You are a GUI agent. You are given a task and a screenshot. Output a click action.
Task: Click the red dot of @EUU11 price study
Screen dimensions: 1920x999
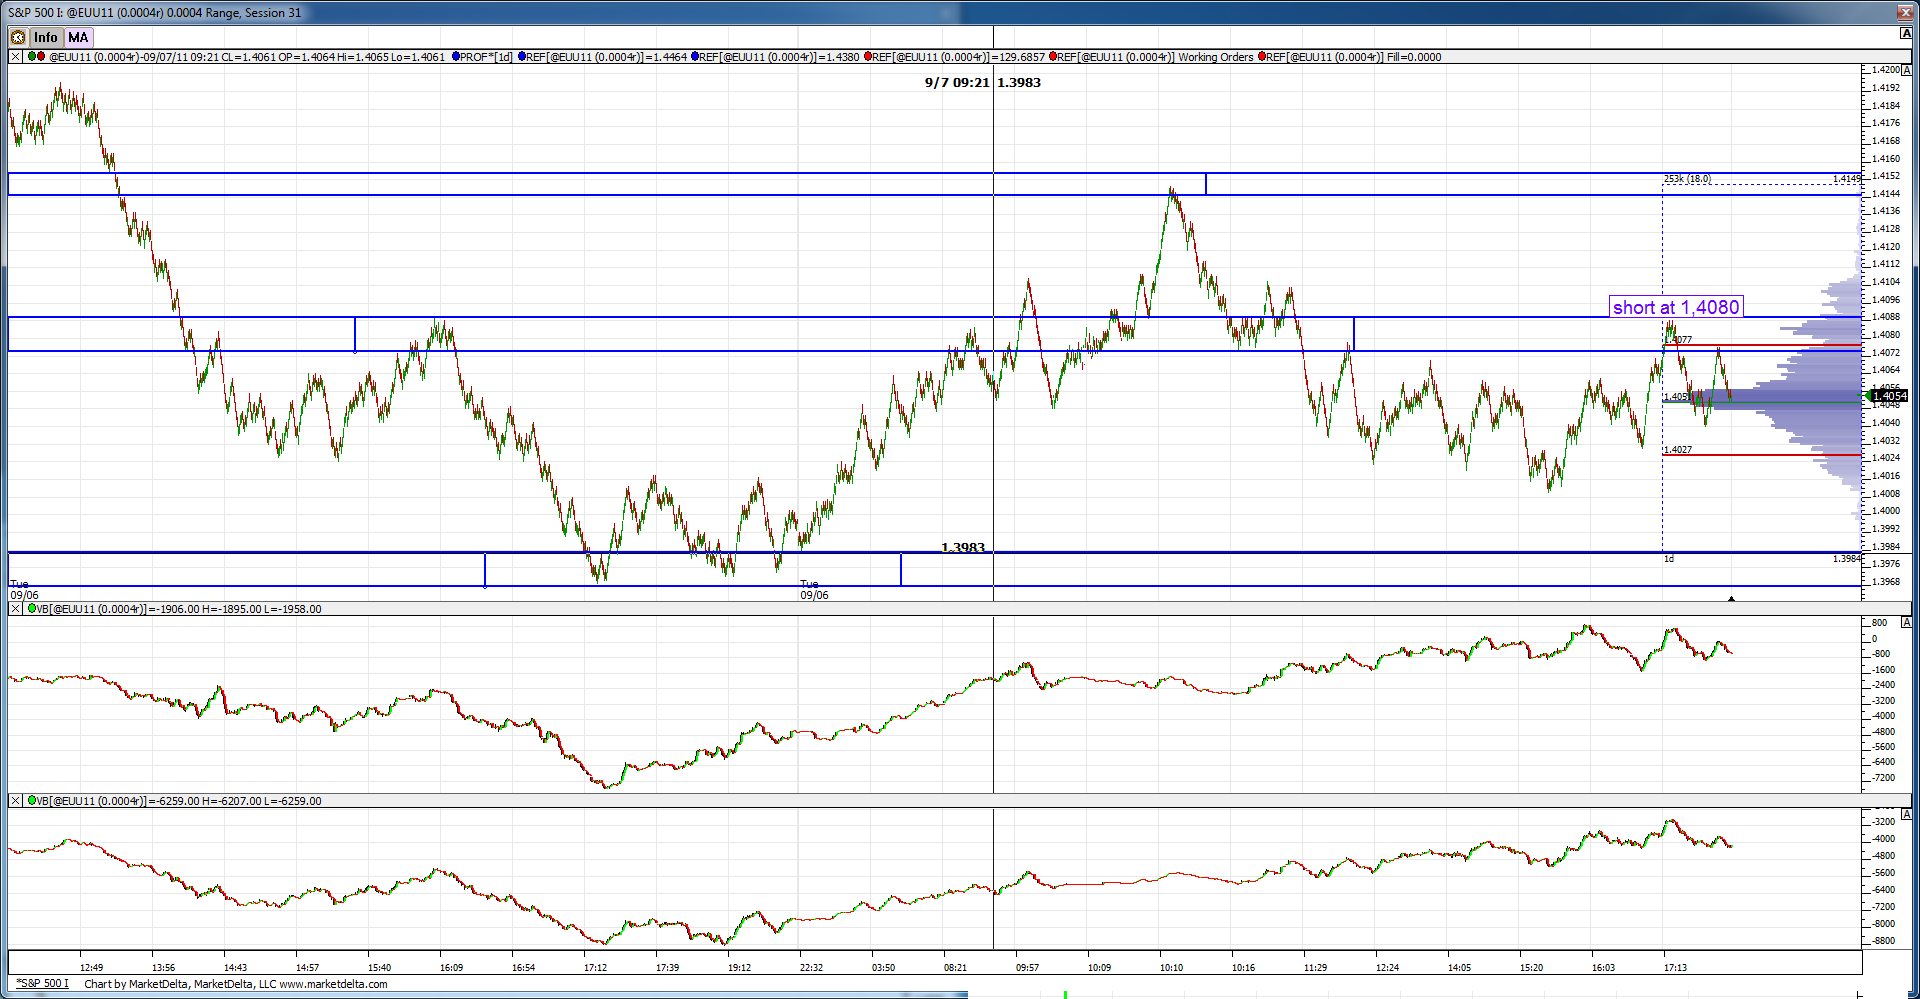[x=40, y=57]
